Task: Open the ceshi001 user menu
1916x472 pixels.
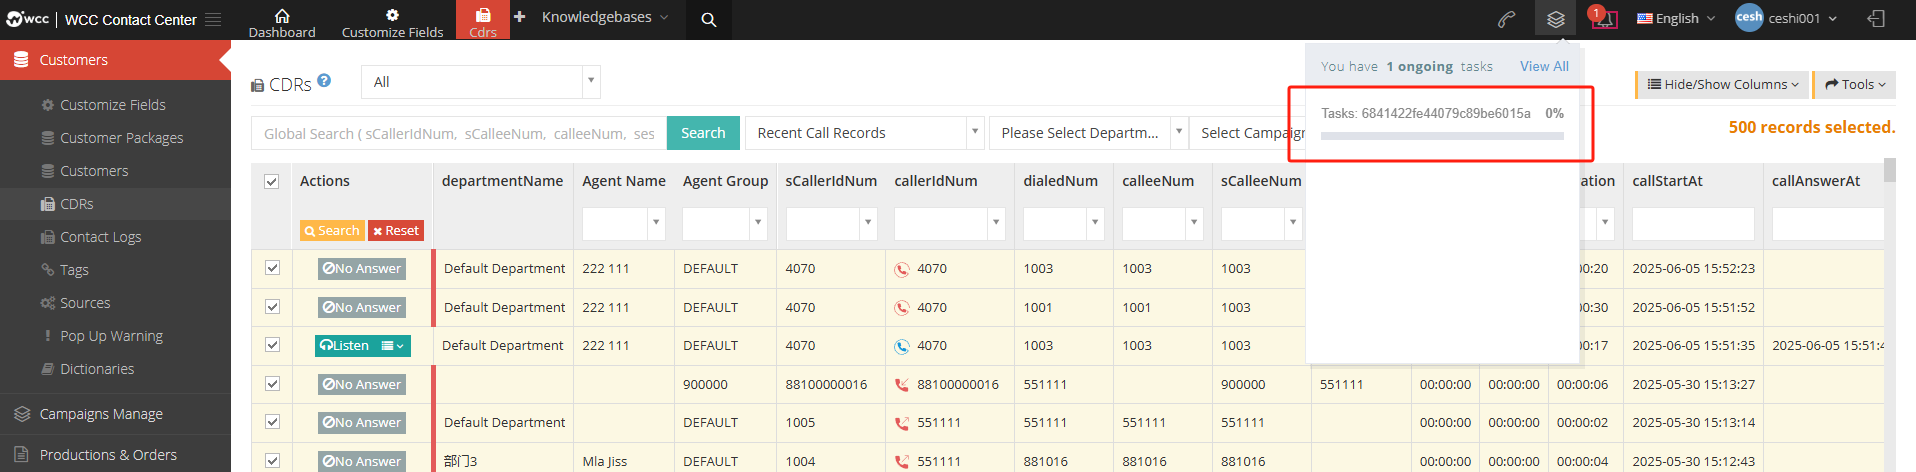Action: click(x=1787, y=18)
